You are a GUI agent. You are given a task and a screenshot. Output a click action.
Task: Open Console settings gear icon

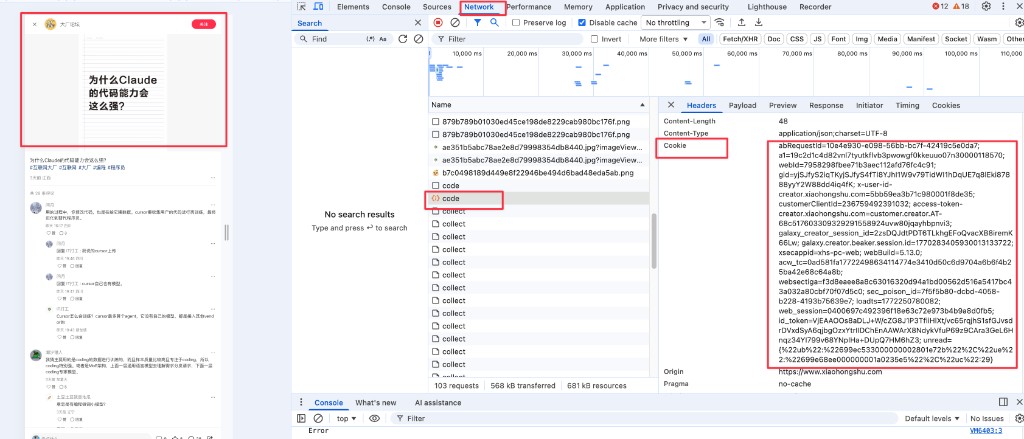1019,418
